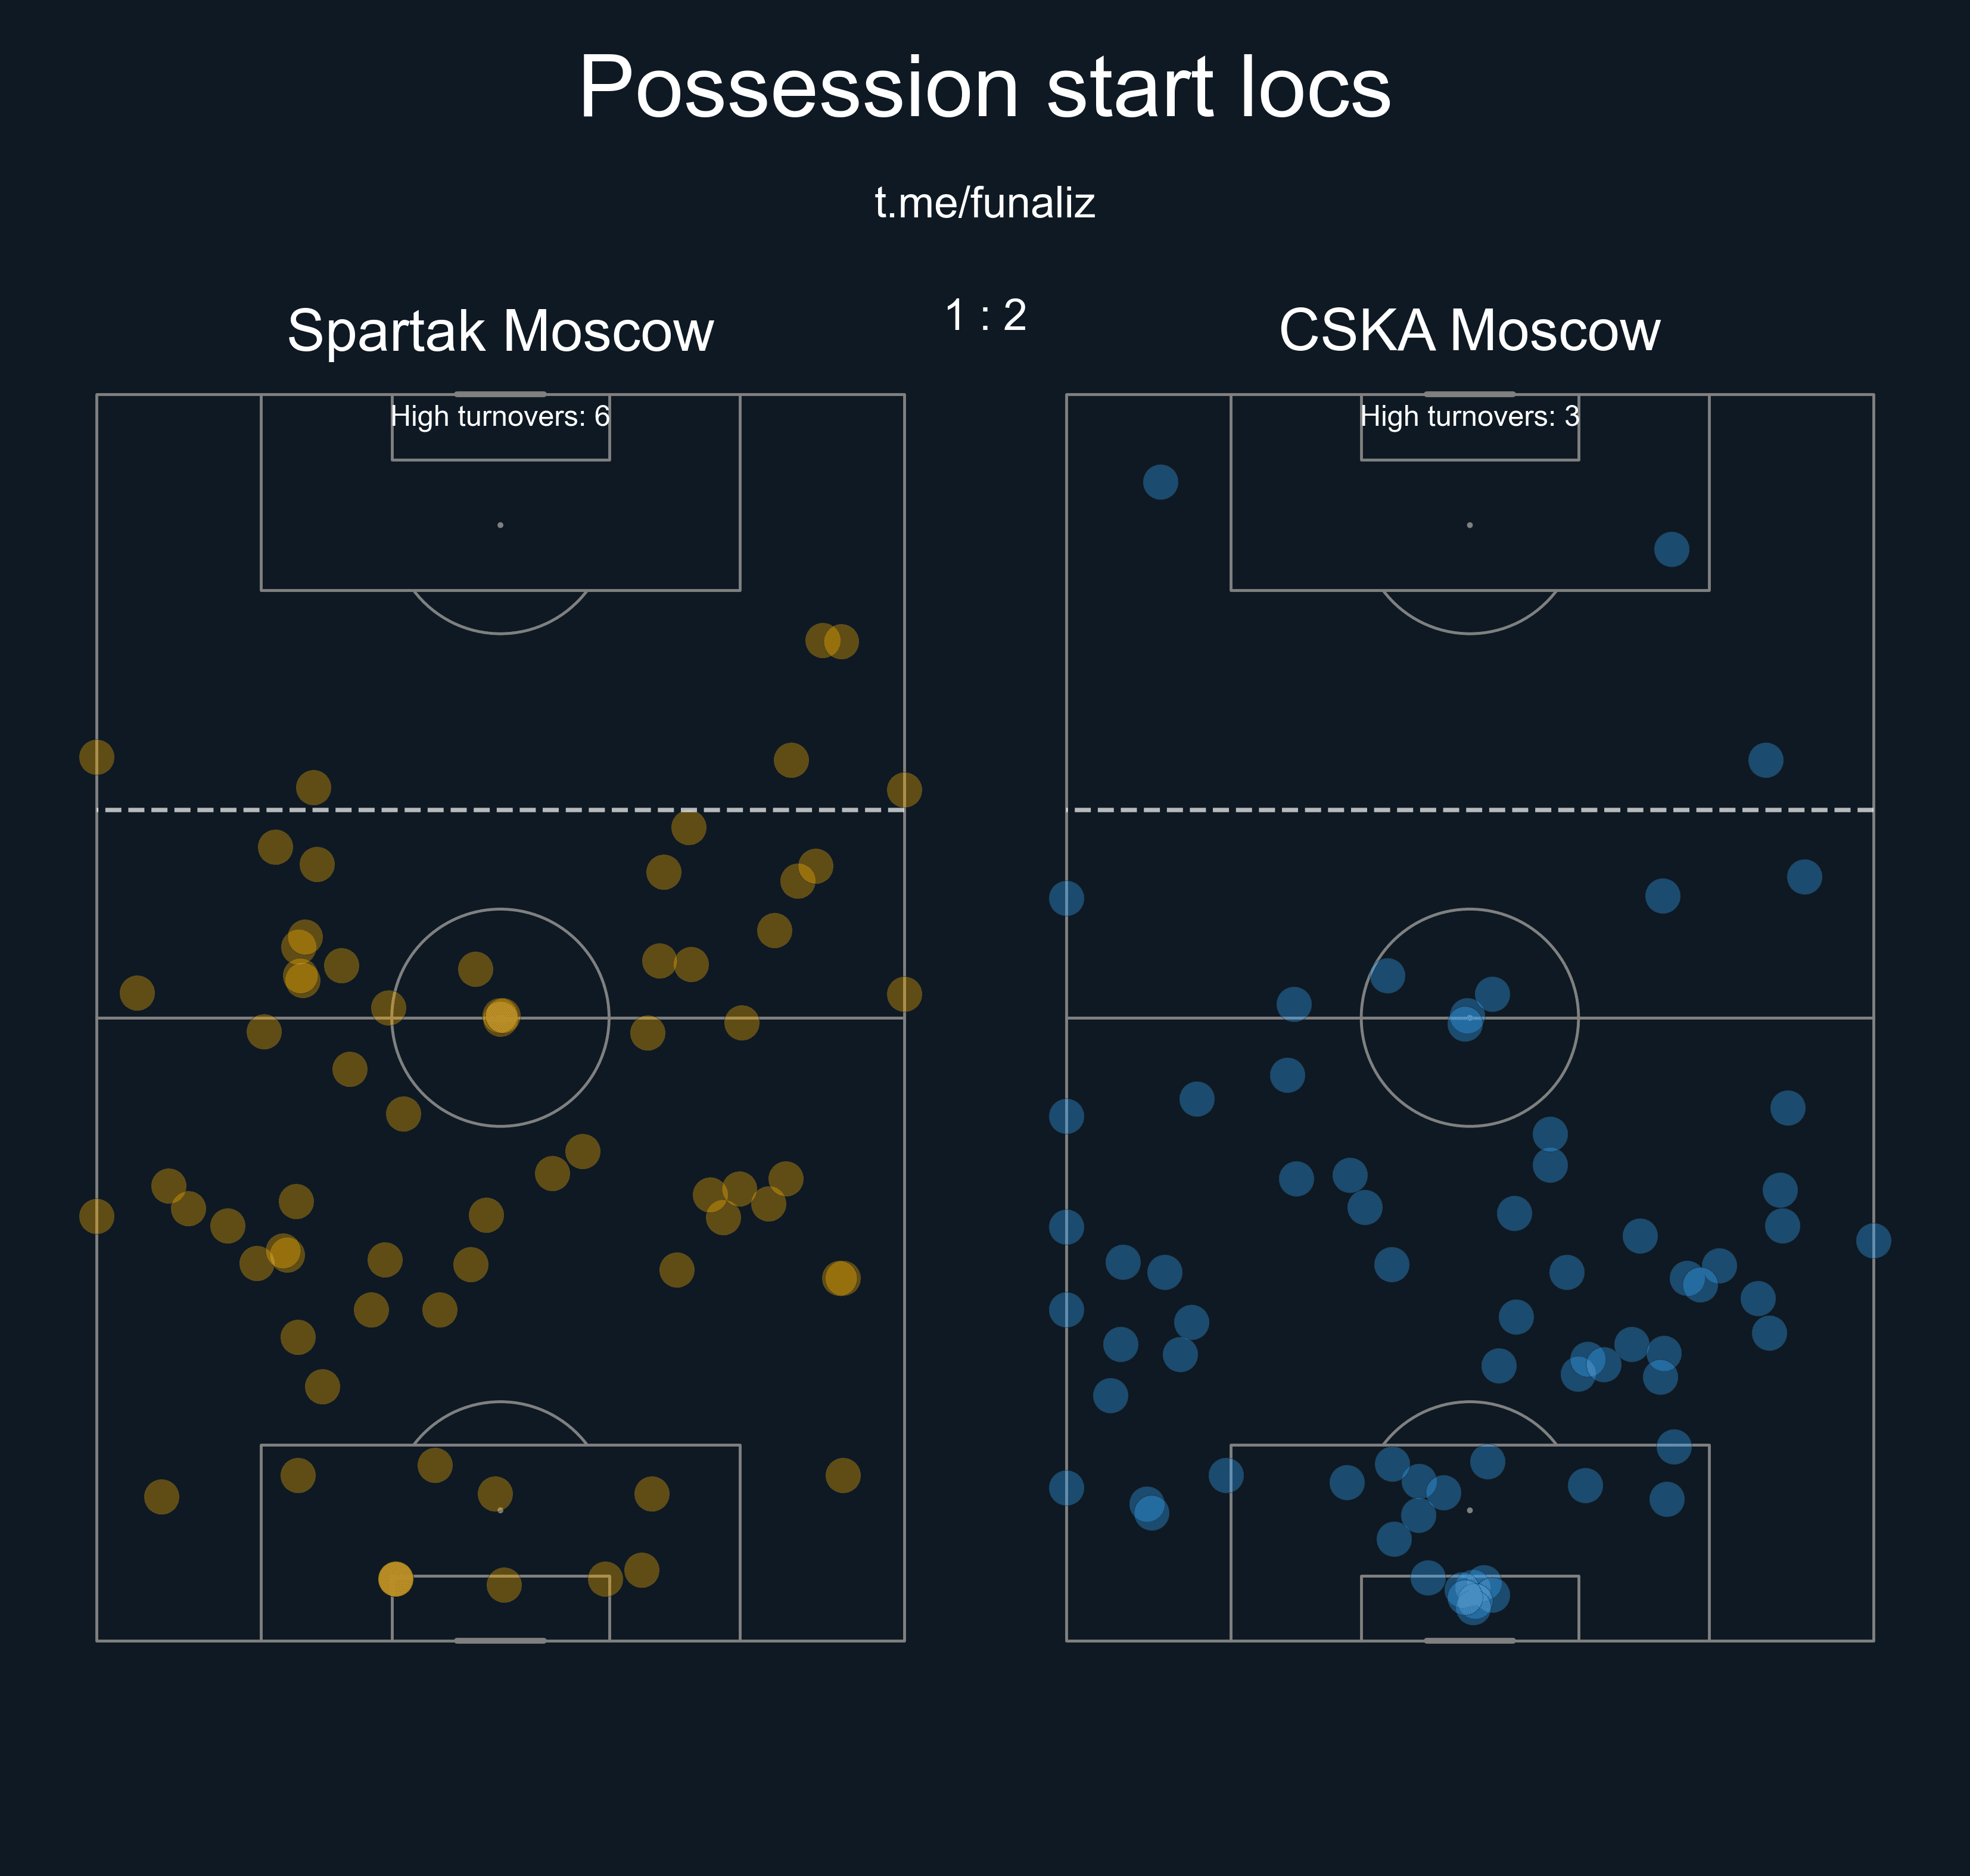The image size is (1970, 1876).
Task: Click CSKA dot on the right touchline
Action: coord(1873,1241)
